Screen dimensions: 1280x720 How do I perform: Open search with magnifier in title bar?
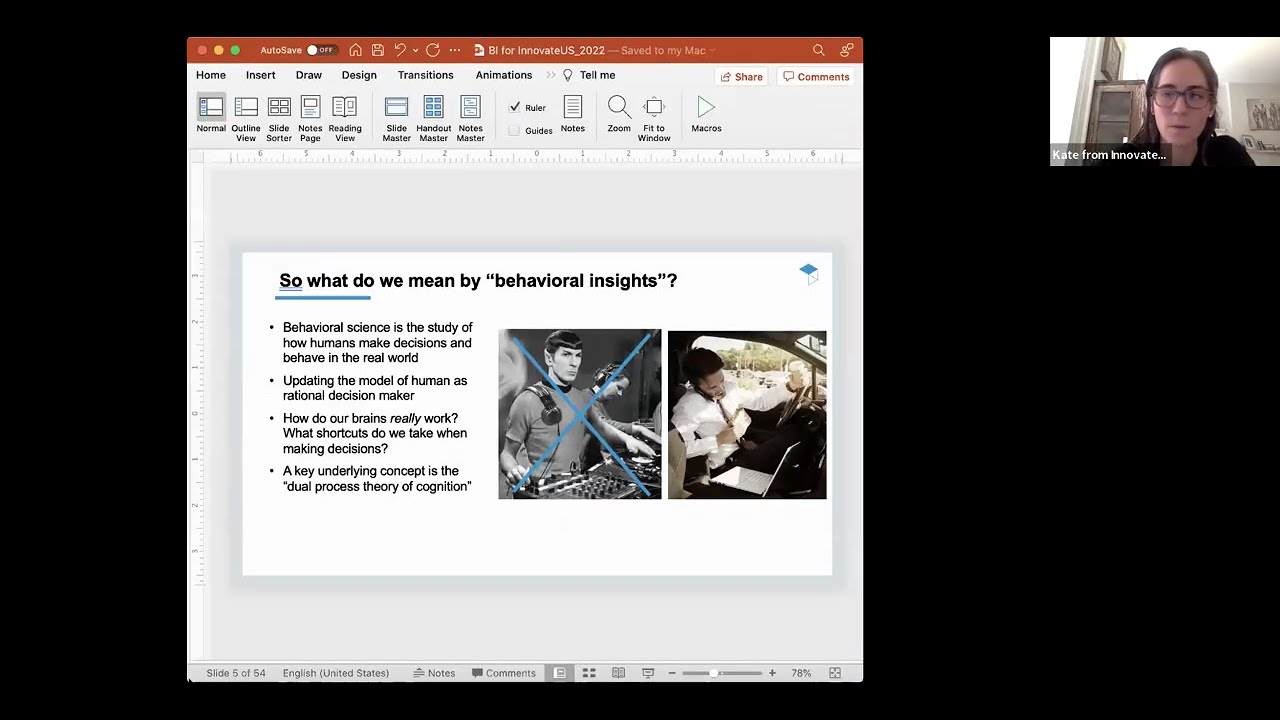[x=818, y=50]
